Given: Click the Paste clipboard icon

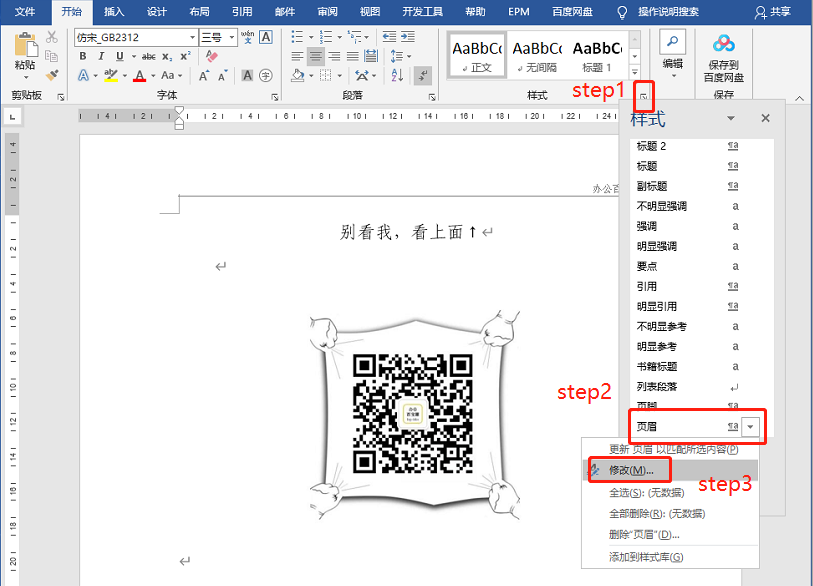Looking at the screenshot, I should (25, 45).
